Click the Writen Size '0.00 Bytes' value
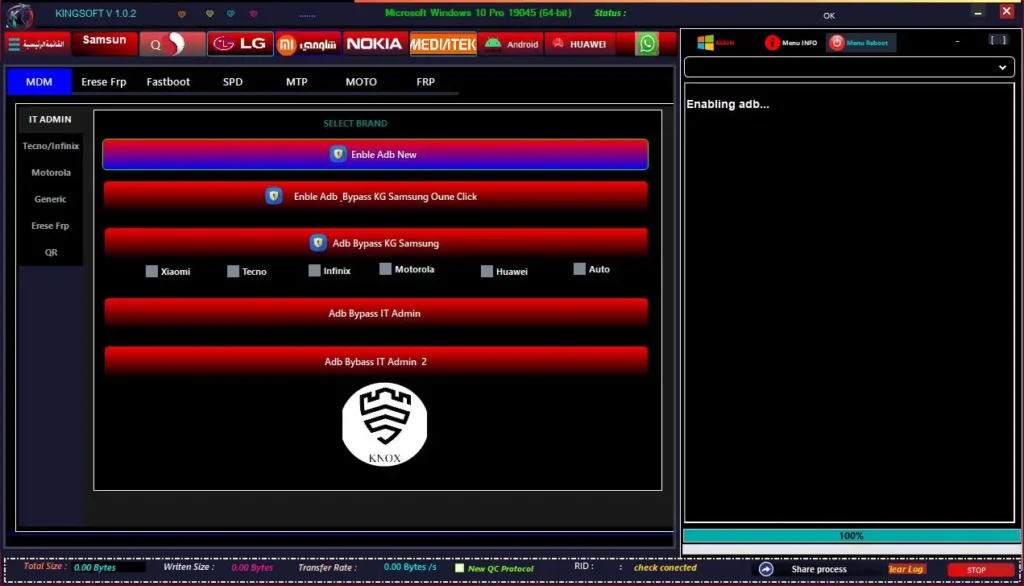1024x586 pixels. [252, 568]
